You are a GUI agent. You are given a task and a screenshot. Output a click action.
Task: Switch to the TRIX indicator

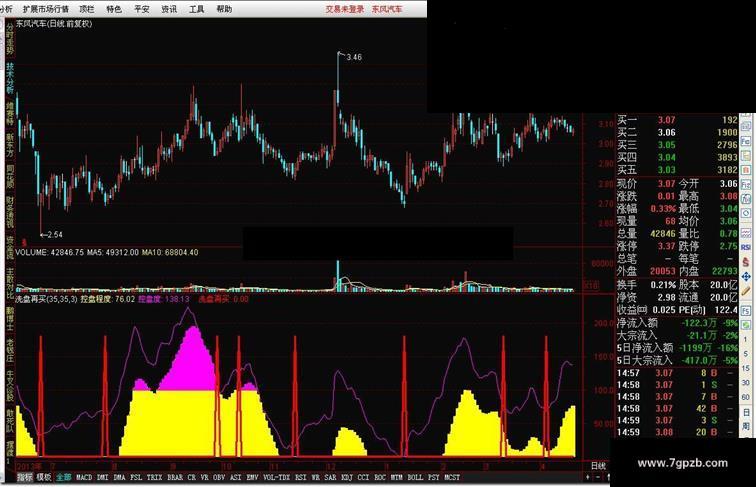coord(154,477)
